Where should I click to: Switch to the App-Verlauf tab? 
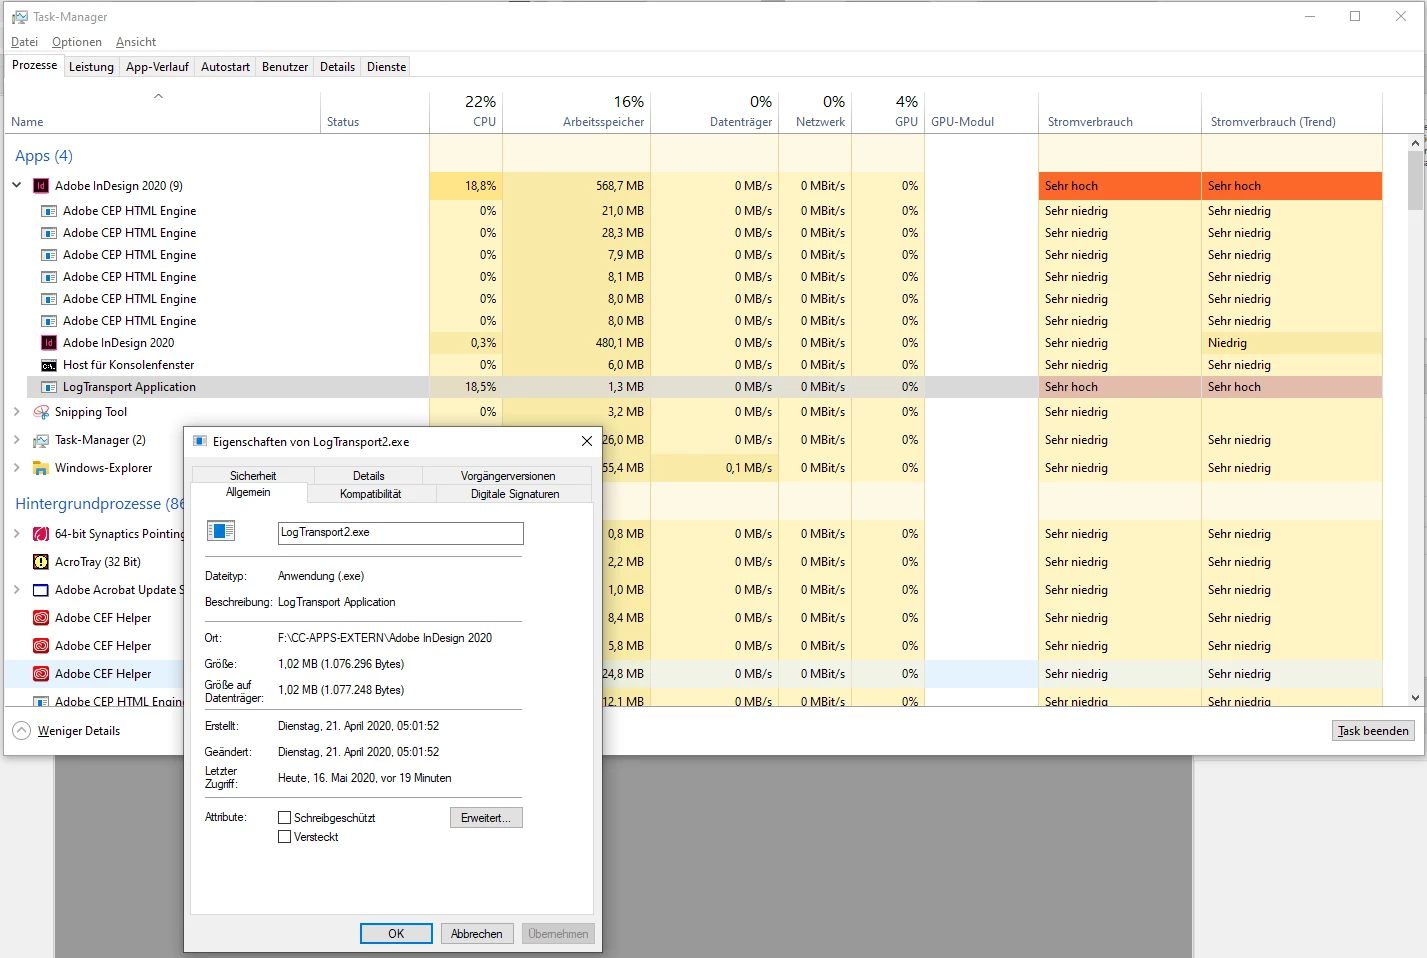click(x=157, y=67)
